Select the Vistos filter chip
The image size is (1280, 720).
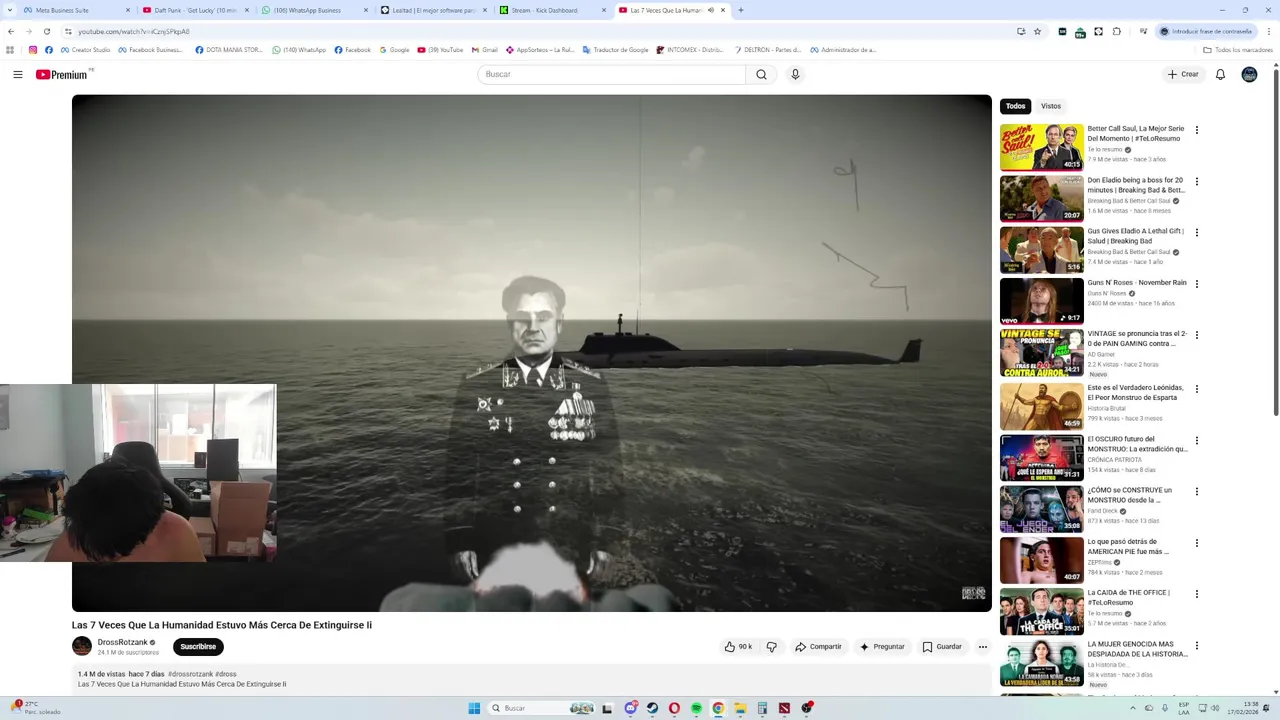coord(1051,106)
